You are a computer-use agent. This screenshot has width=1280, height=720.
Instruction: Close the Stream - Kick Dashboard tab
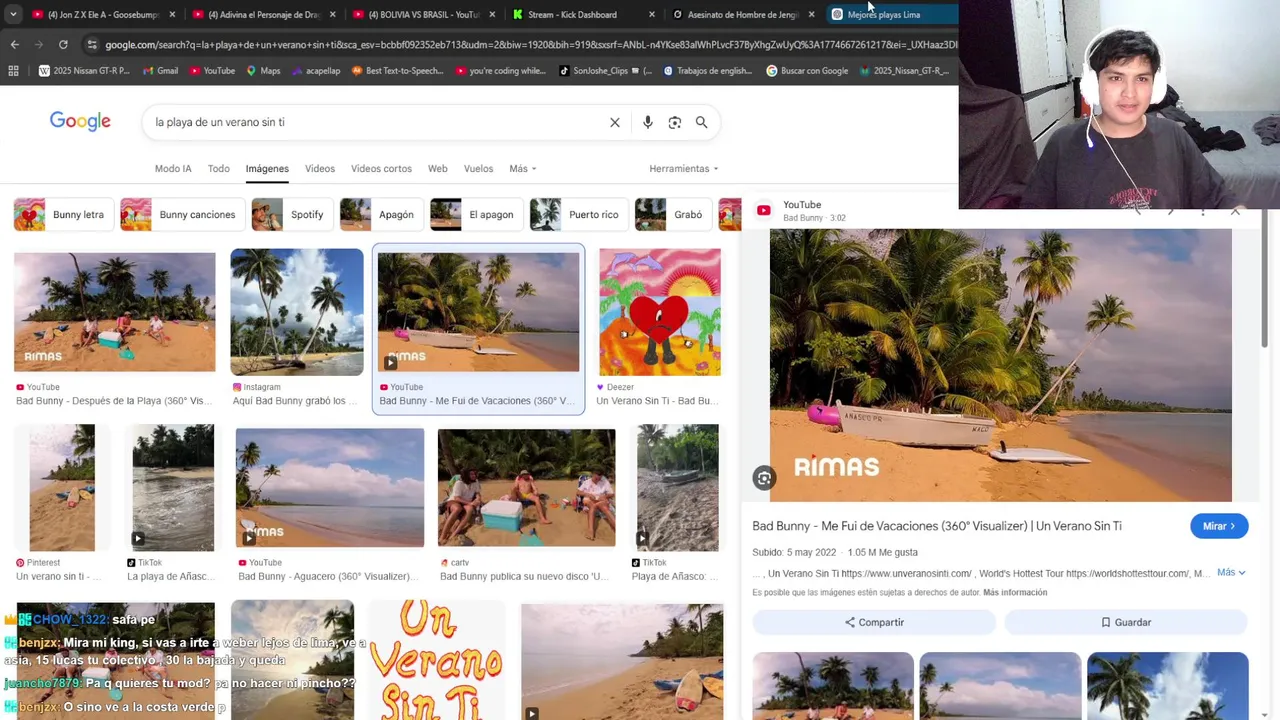[652, 14]
